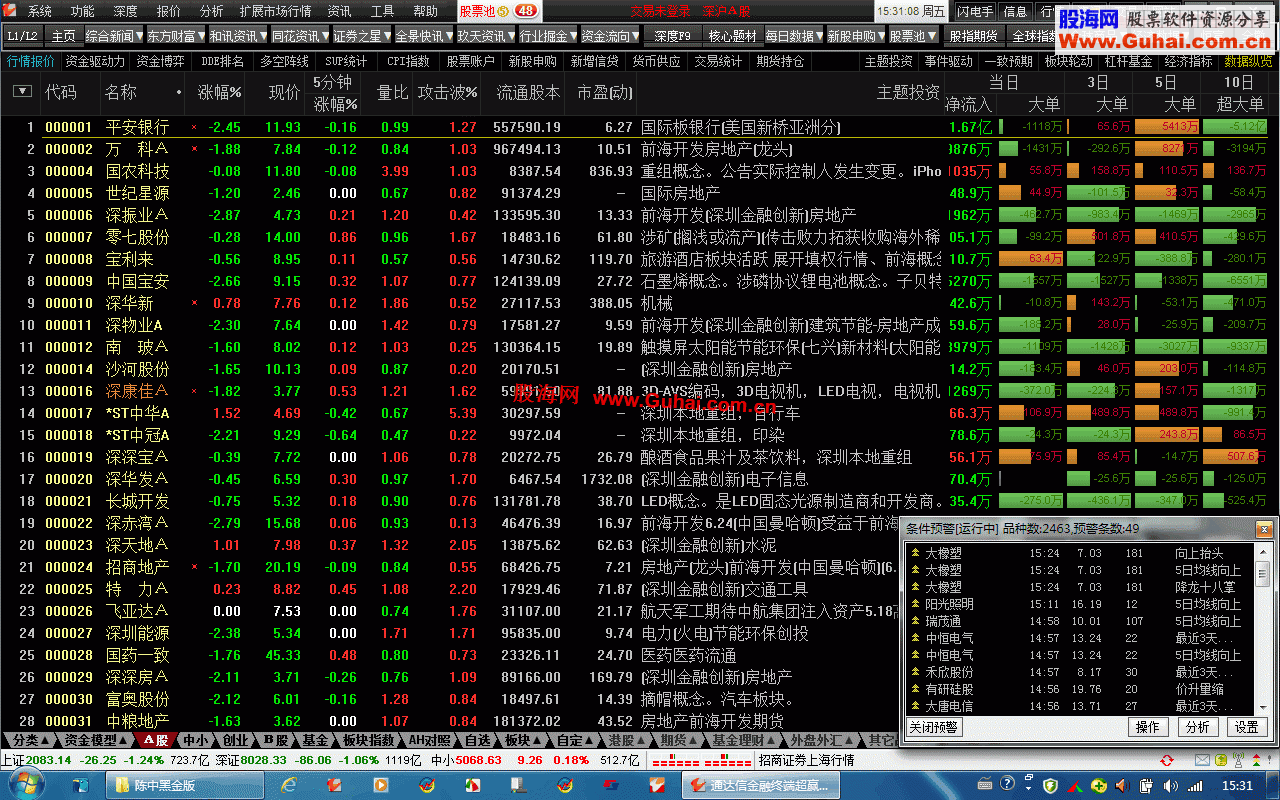Open the 综合新闻 dropdown
Viewport: 1280px width, 800px height.
click(114, 36)
